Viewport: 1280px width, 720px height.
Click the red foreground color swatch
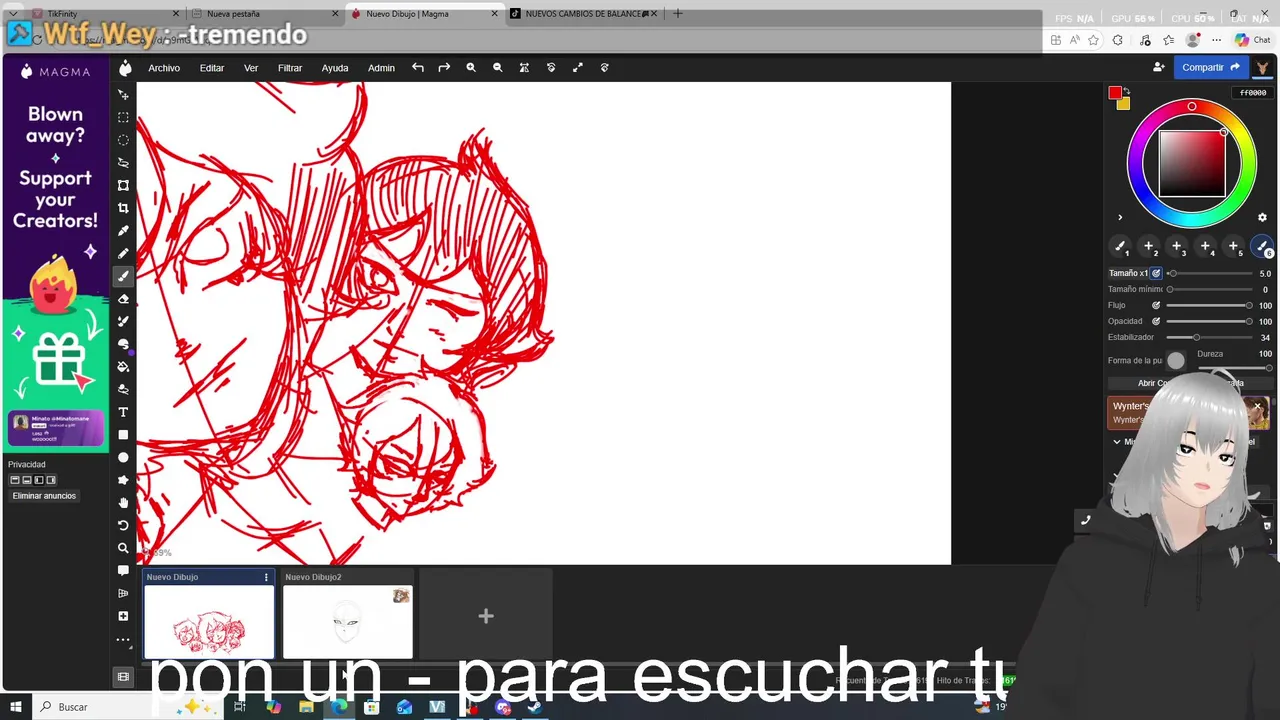pyautogui.click(x=1115, y=93)
